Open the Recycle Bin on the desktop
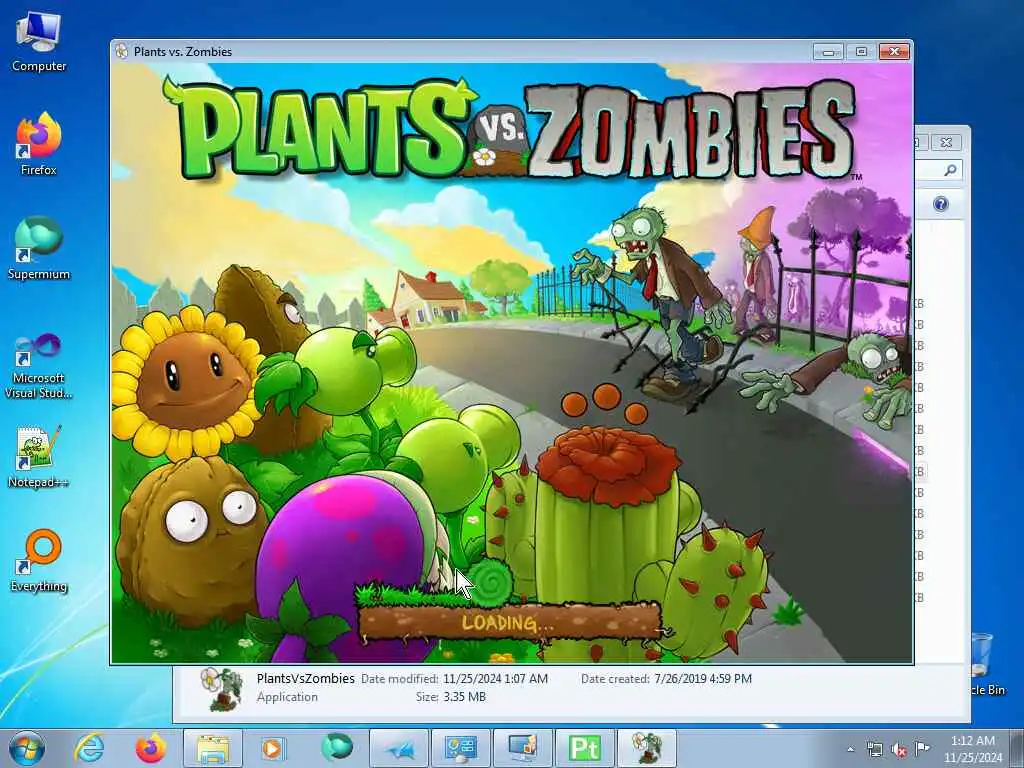 click(983, 663)
